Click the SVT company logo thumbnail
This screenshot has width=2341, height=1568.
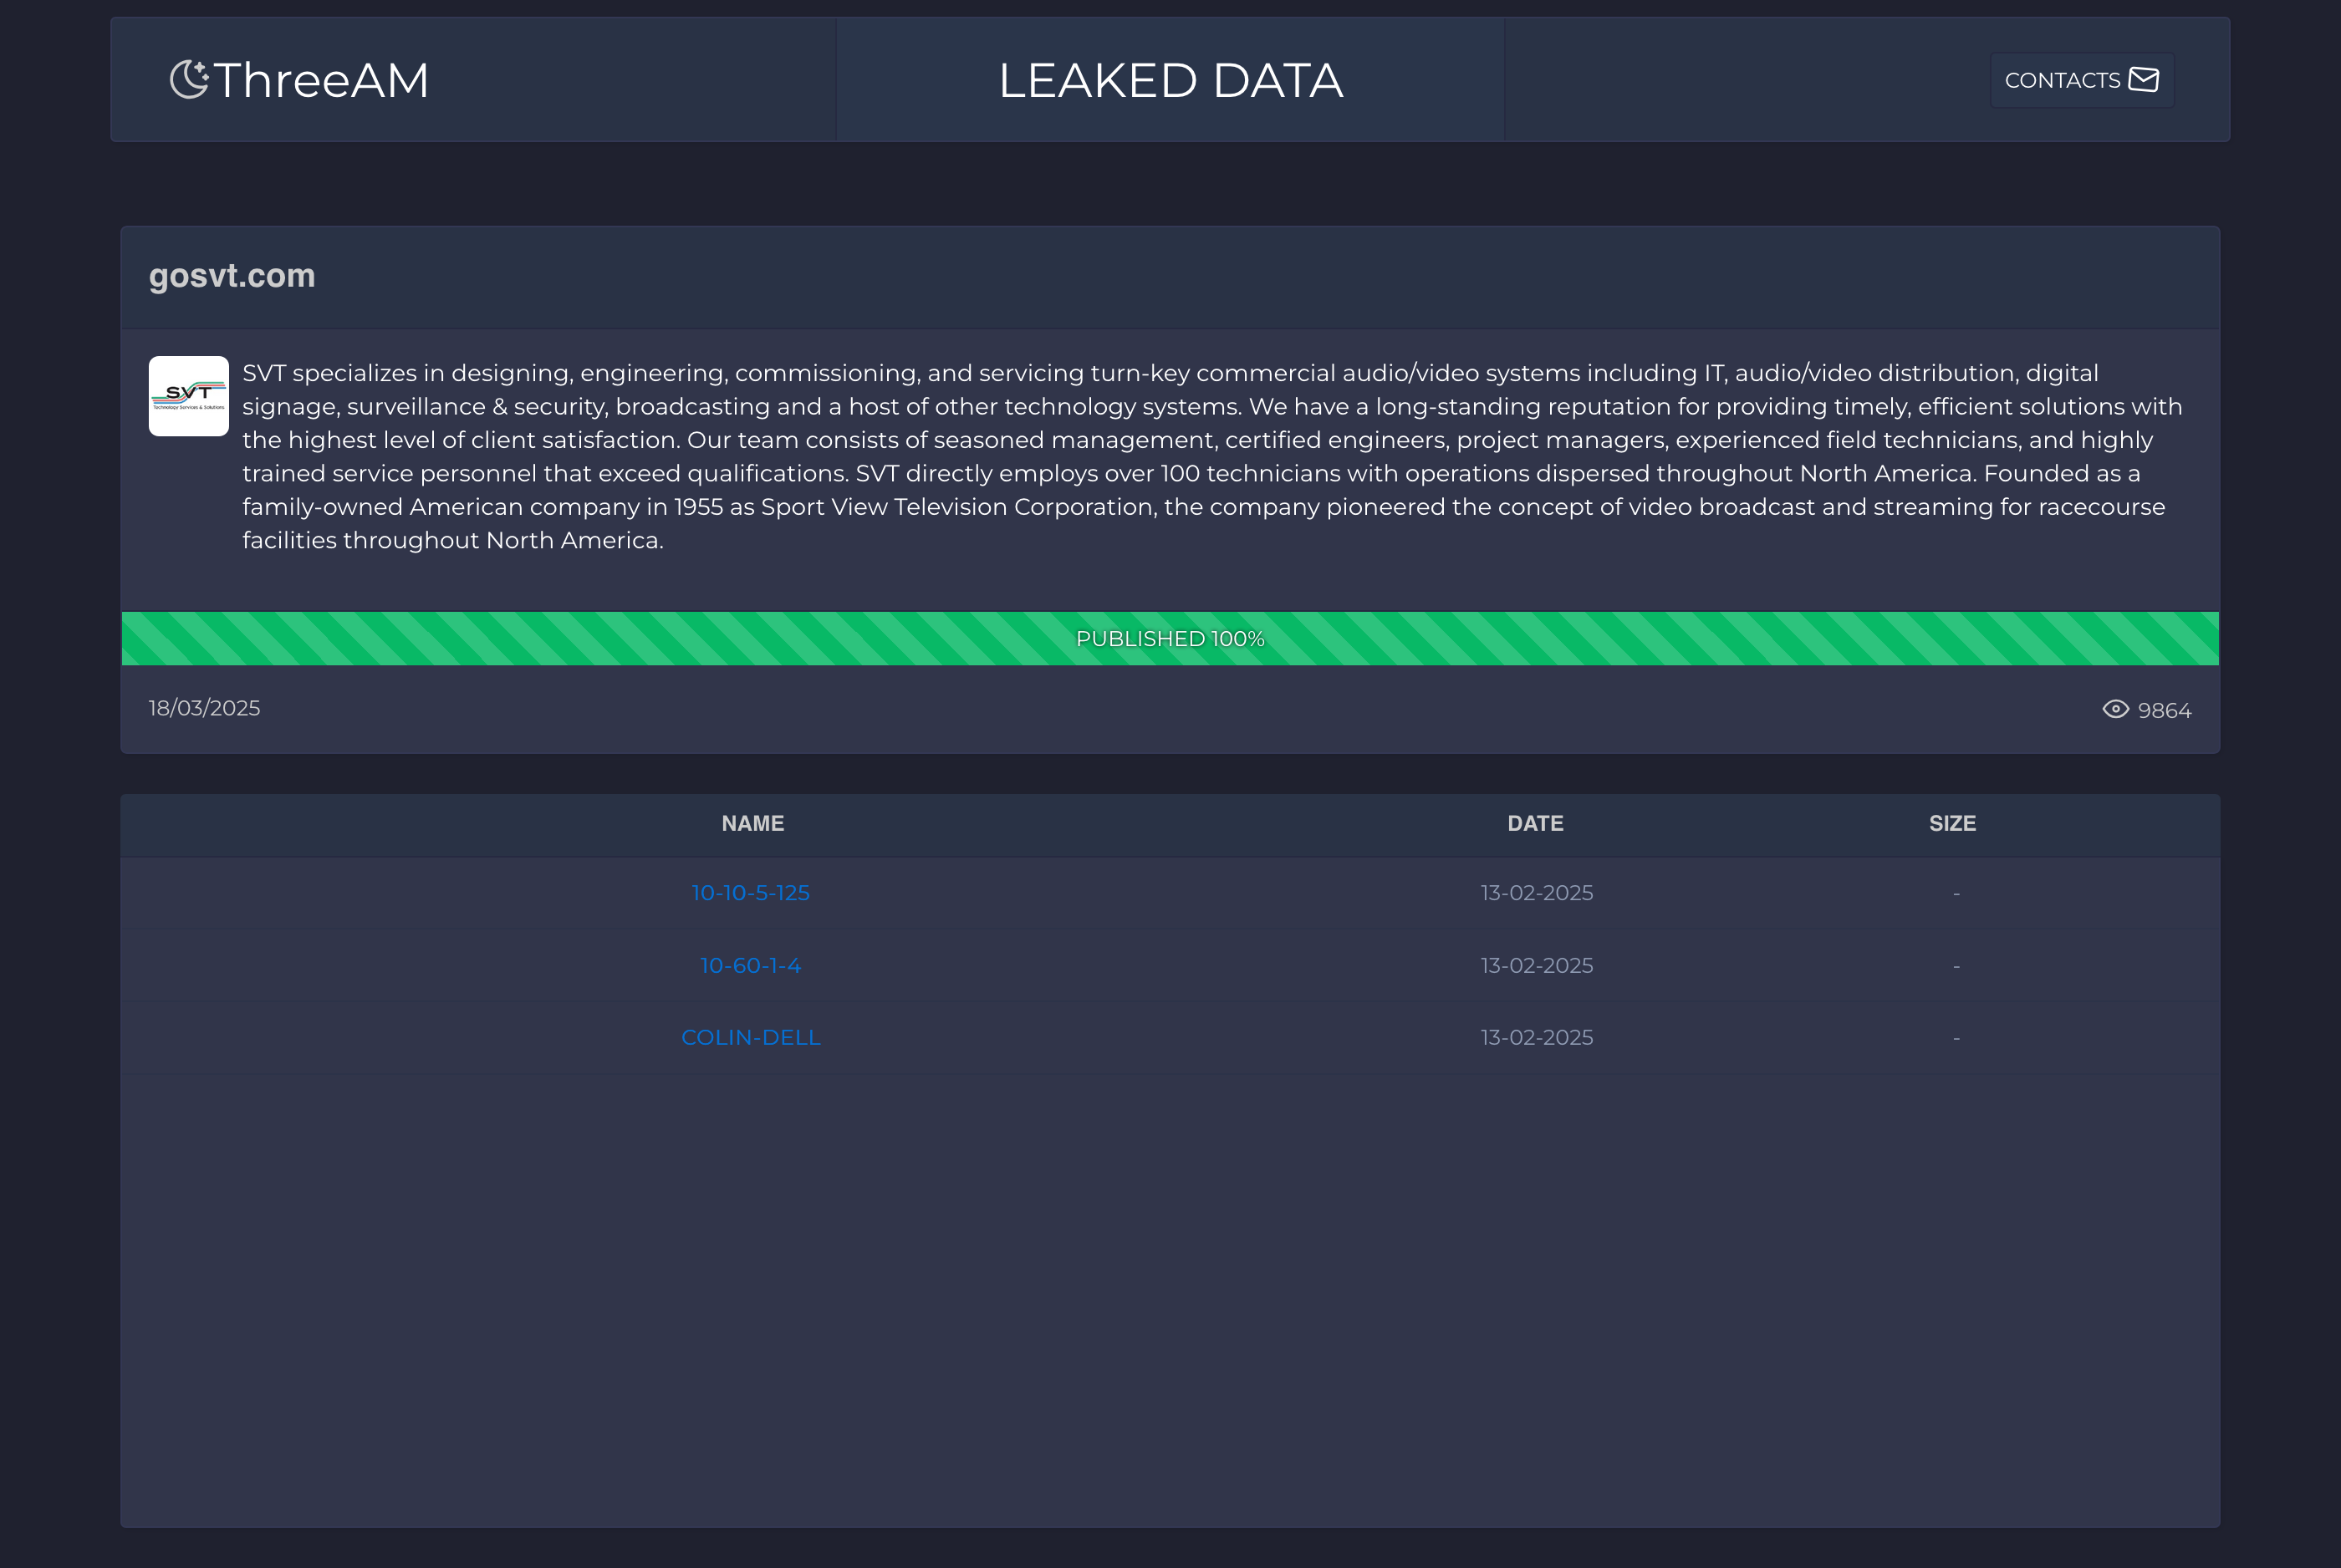coord(189,396)
